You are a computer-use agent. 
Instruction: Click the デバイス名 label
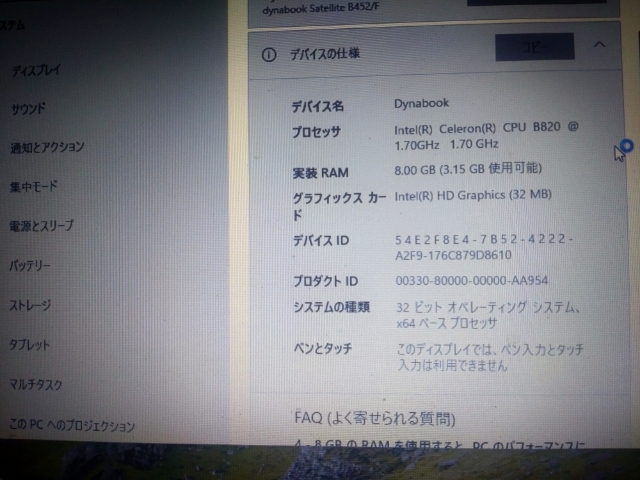point(317,107)
